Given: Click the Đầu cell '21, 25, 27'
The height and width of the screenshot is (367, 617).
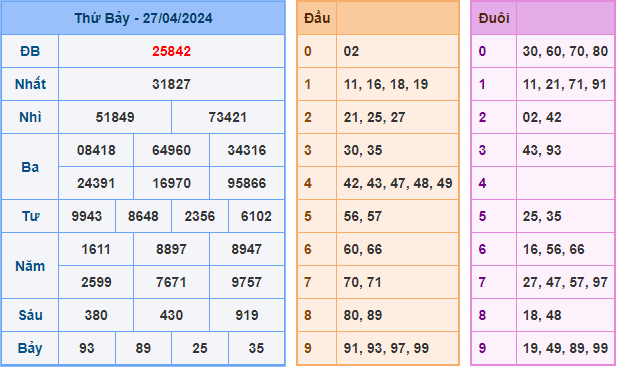Looking at the screenshot, I should pos(397,117).
